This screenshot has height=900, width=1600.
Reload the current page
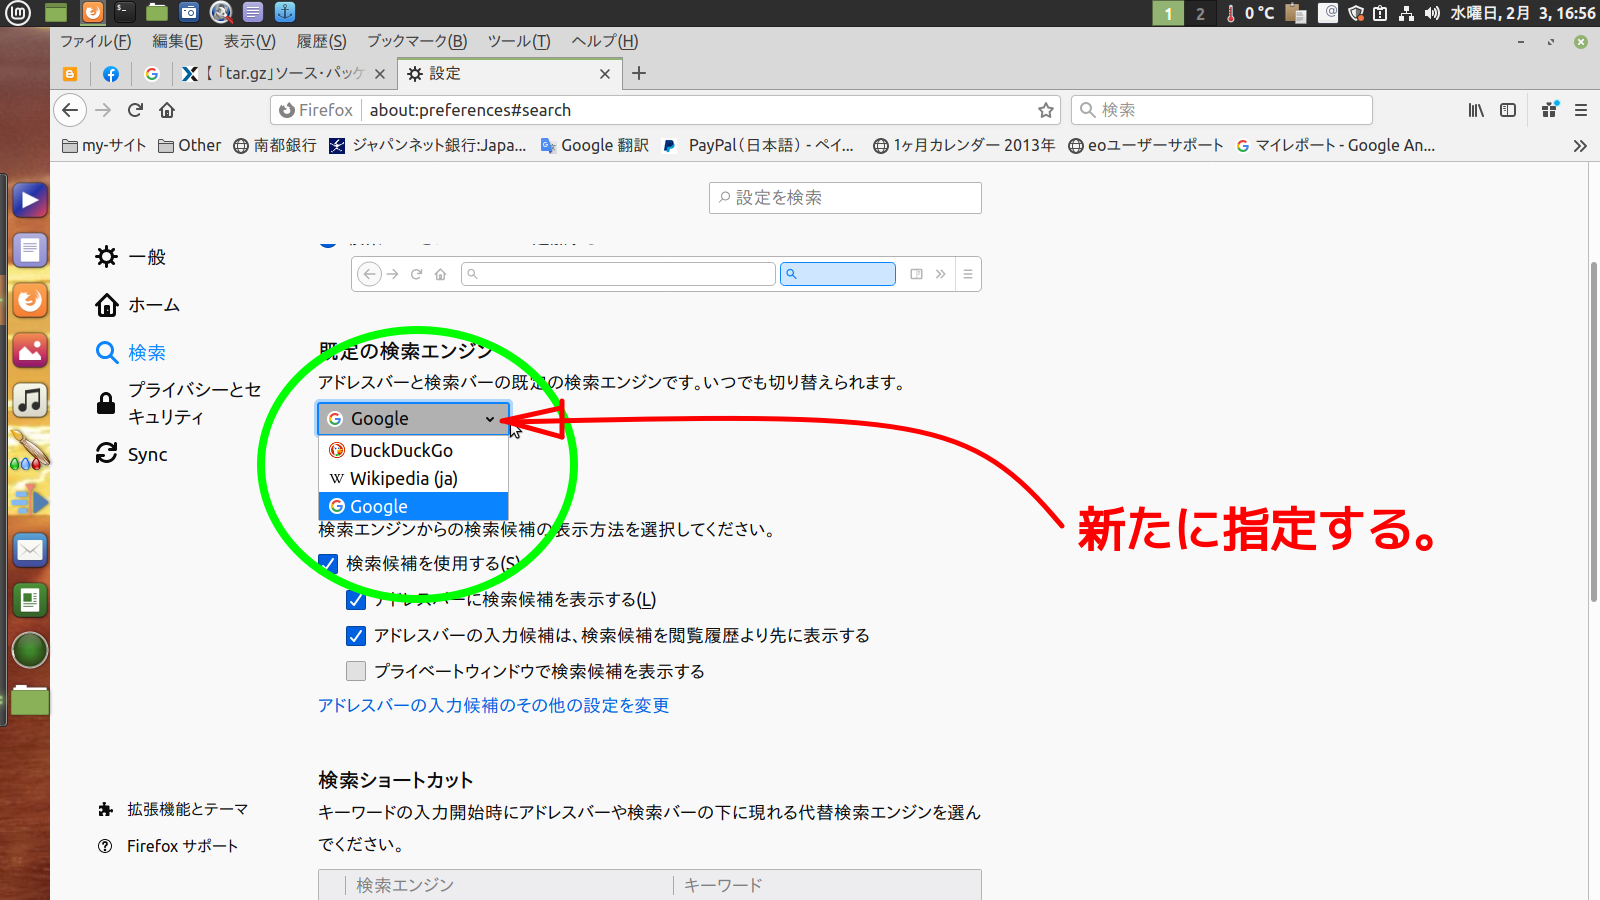pyautogui.click(x=136, y=110)
